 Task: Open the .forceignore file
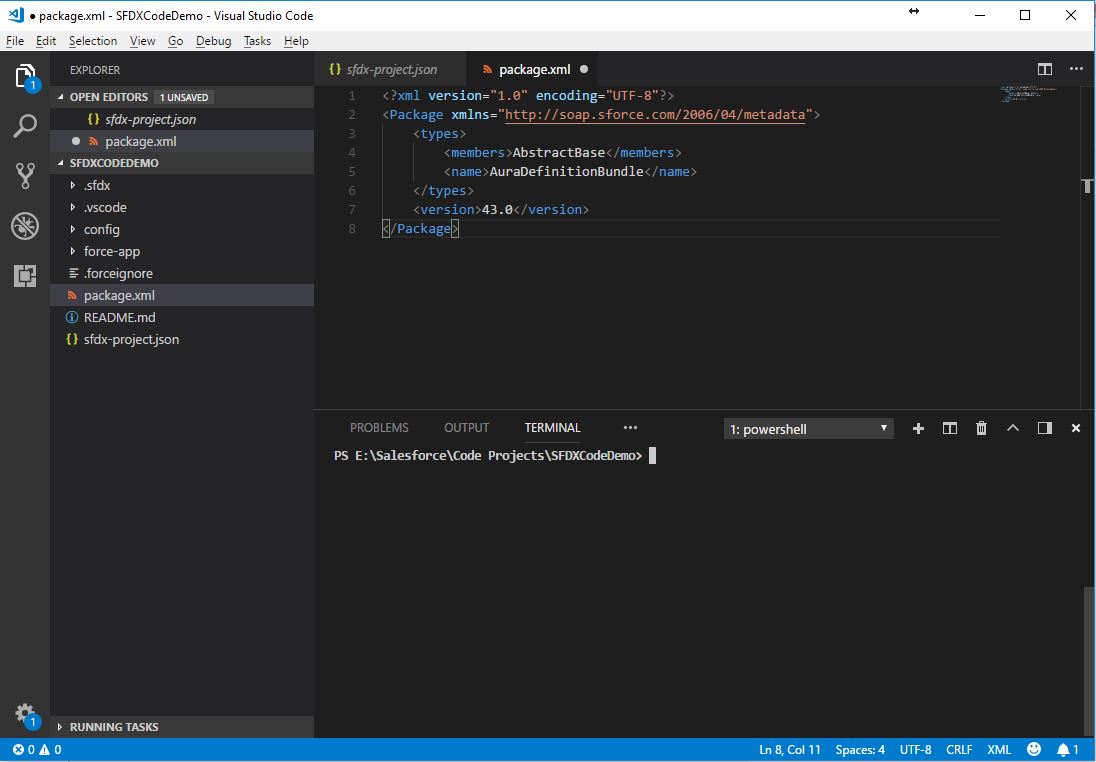(182, 273)
